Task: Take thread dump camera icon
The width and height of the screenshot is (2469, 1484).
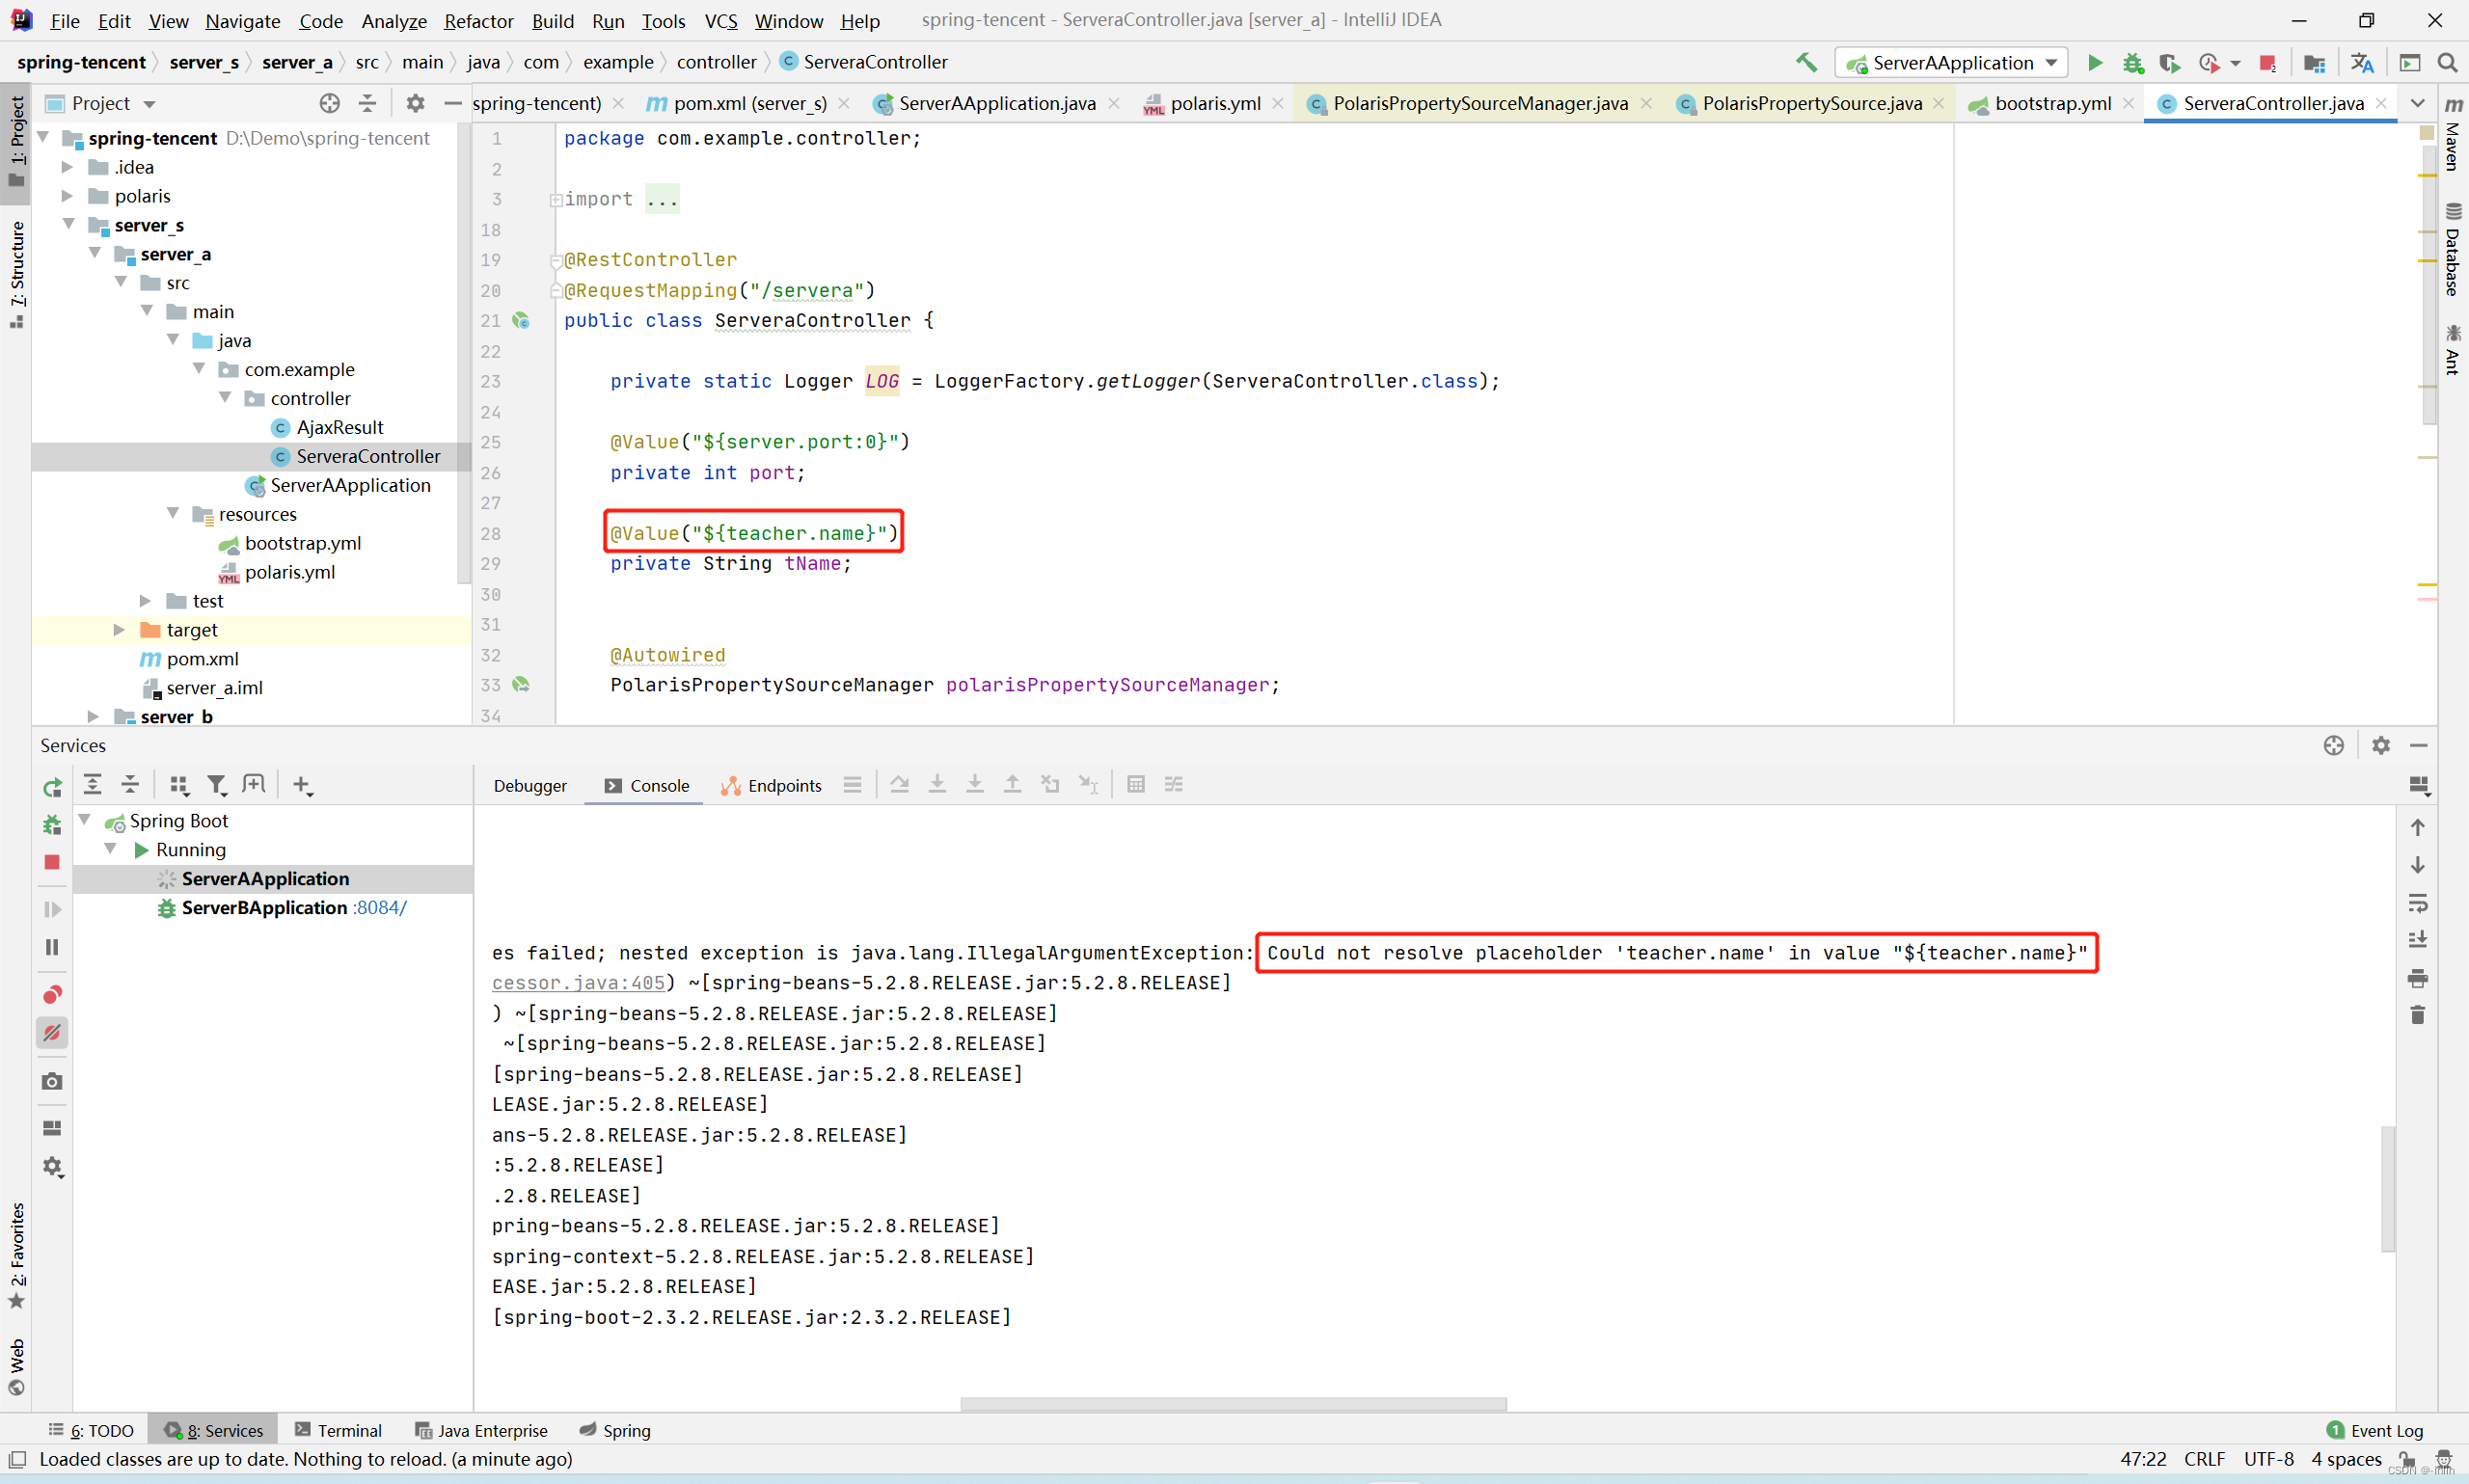Action: click(x=52, y=1081)
